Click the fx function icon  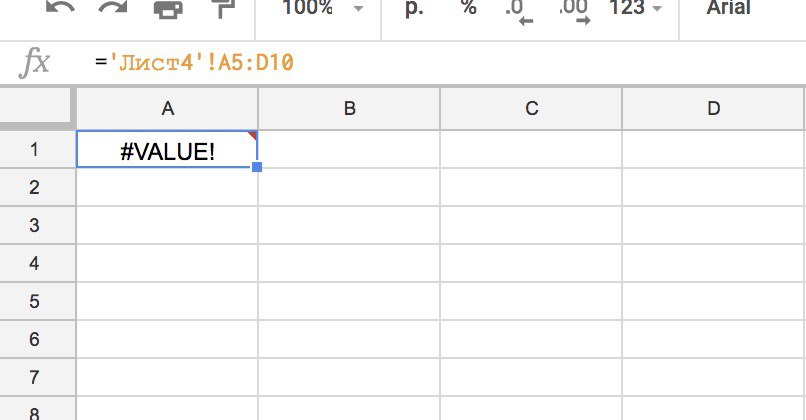tap(35, 63)
